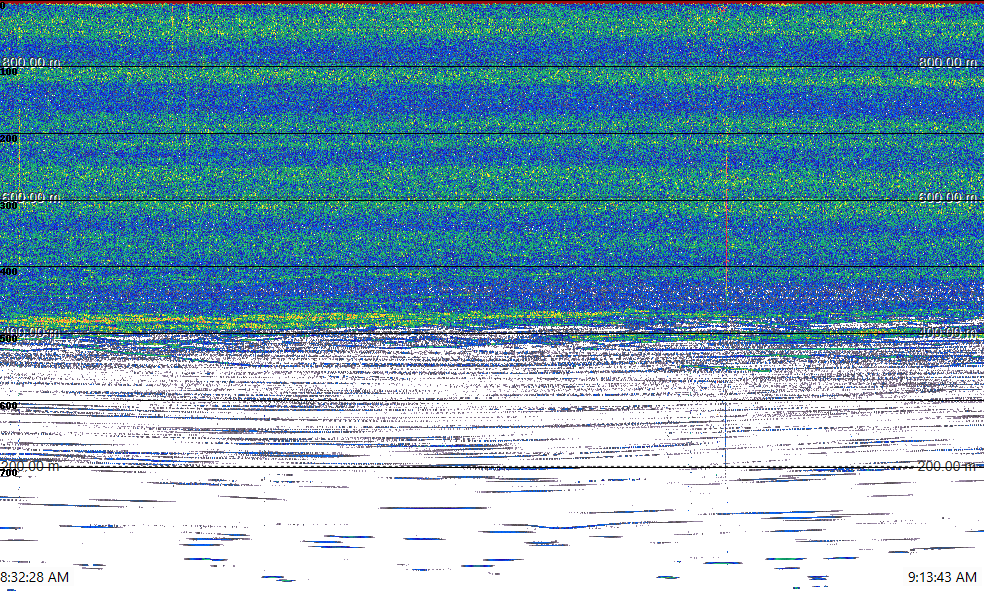Click the start time label 8:32:28 AM

pyautogui.click(x=35, y=577)
